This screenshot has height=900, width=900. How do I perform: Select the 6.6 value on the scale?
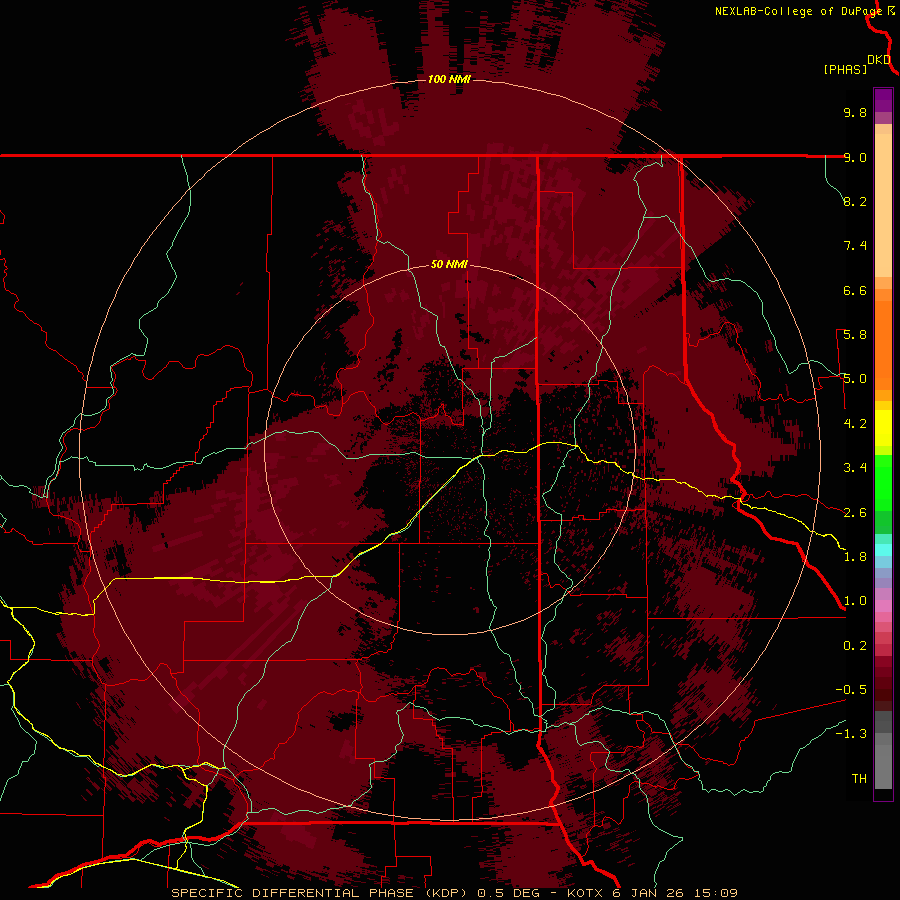855,290
